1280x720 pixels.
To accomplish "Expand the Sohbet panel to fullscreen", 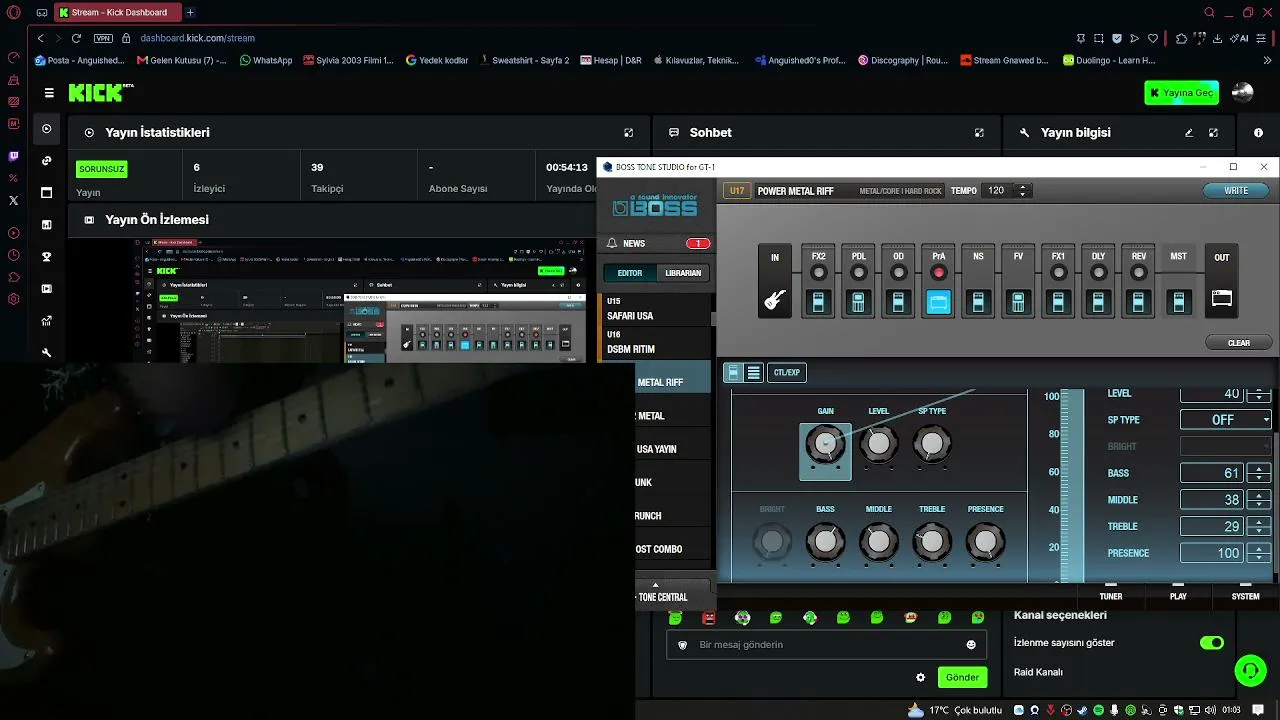I will 979,133.
